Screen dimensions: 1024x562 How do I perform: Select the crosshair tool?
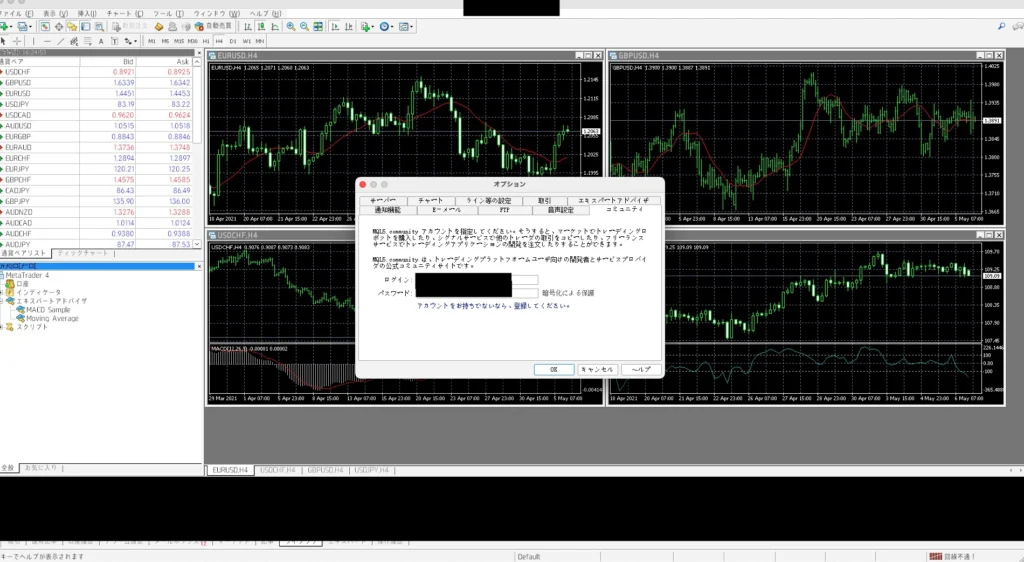point(17,41)
